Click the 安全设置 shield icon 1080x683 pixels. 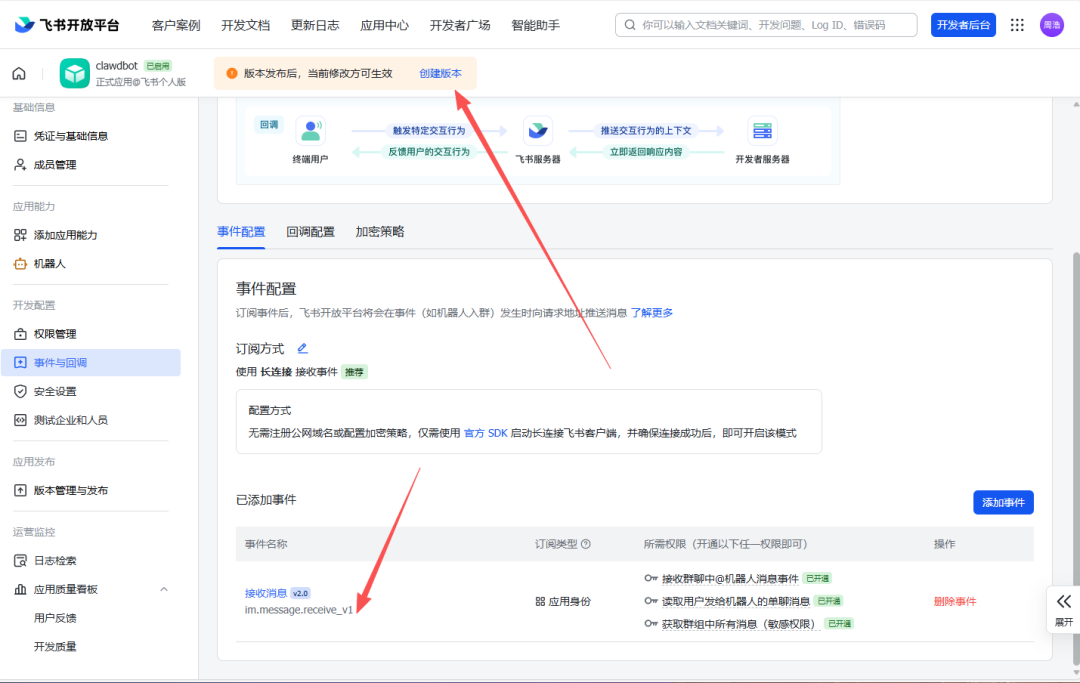[20, 391]
